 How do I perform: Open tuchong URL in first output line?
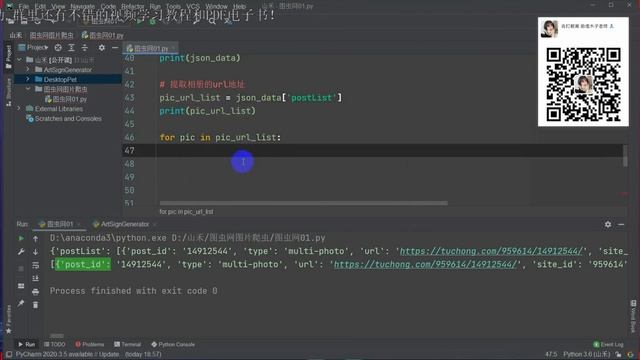tap(491, 251)
